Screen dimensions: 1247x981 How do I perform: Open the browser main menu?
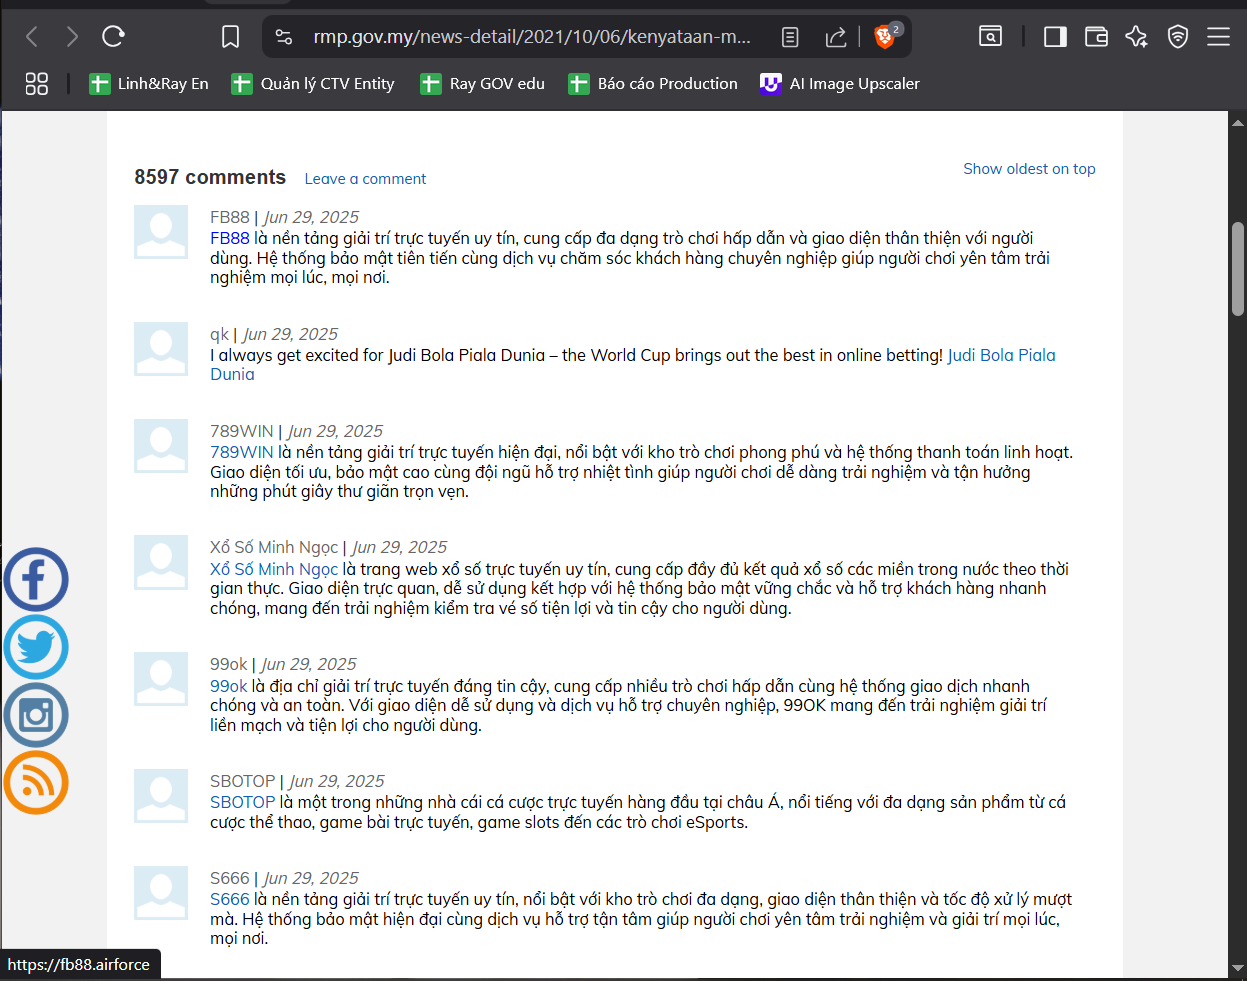pos(1218,37)
